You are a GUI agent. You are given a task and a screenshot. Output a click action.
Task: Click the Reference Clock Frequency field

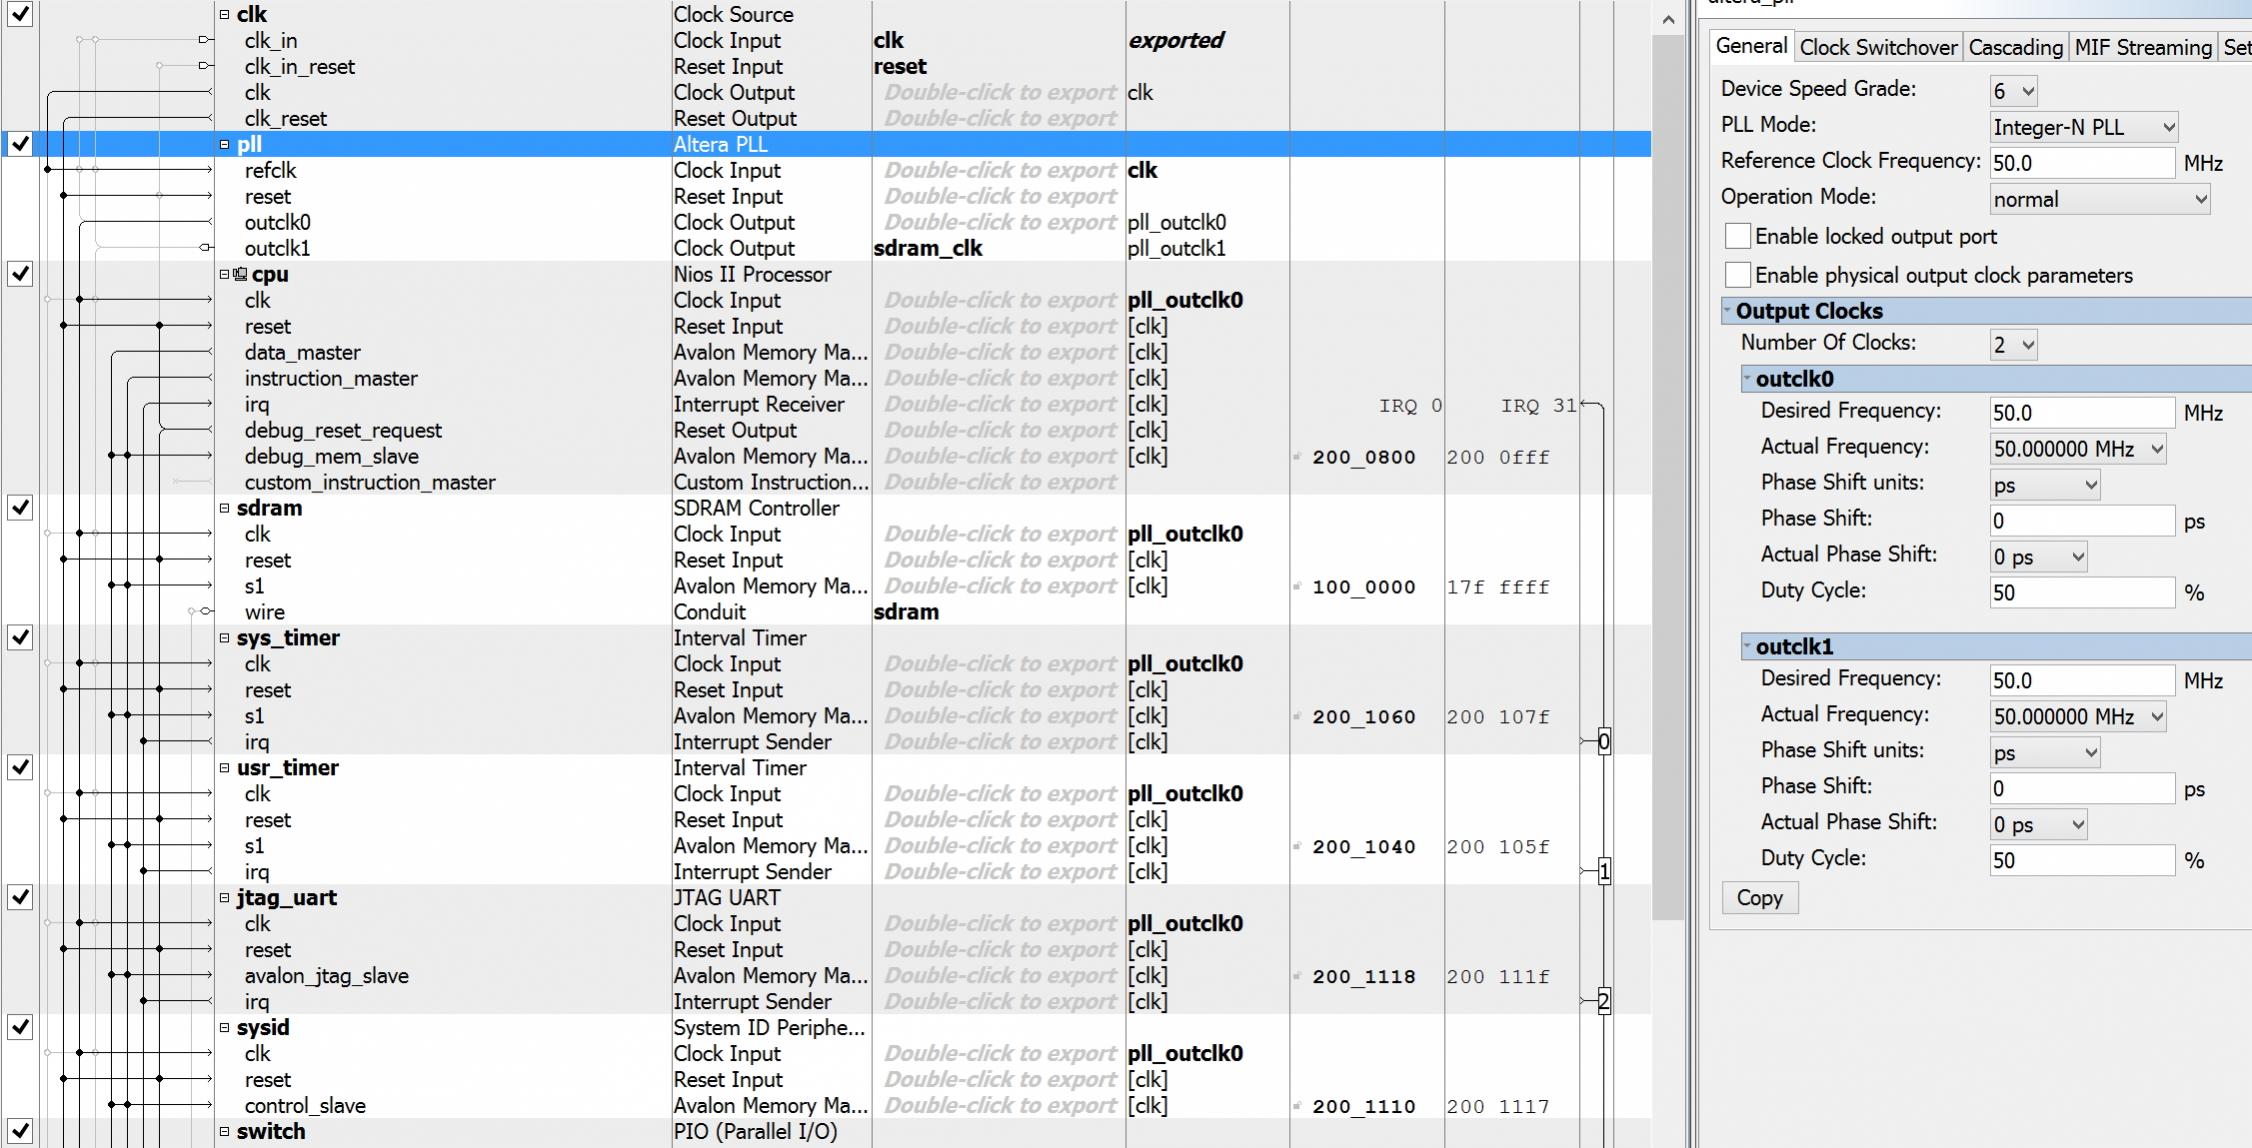tap(2080, 163)
